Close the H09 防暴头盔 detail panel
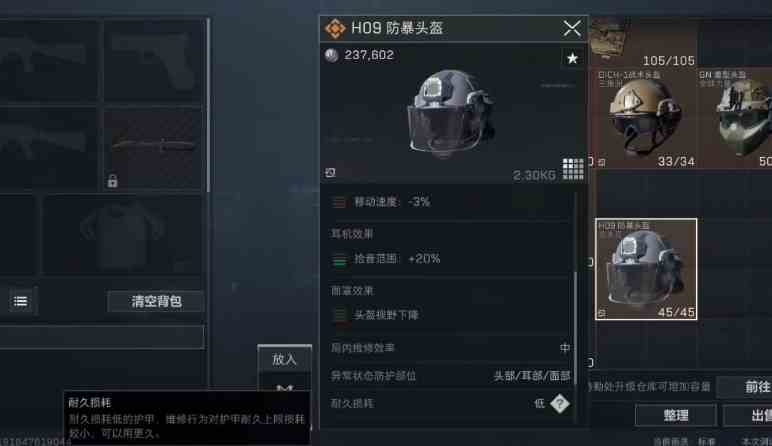 572,29
